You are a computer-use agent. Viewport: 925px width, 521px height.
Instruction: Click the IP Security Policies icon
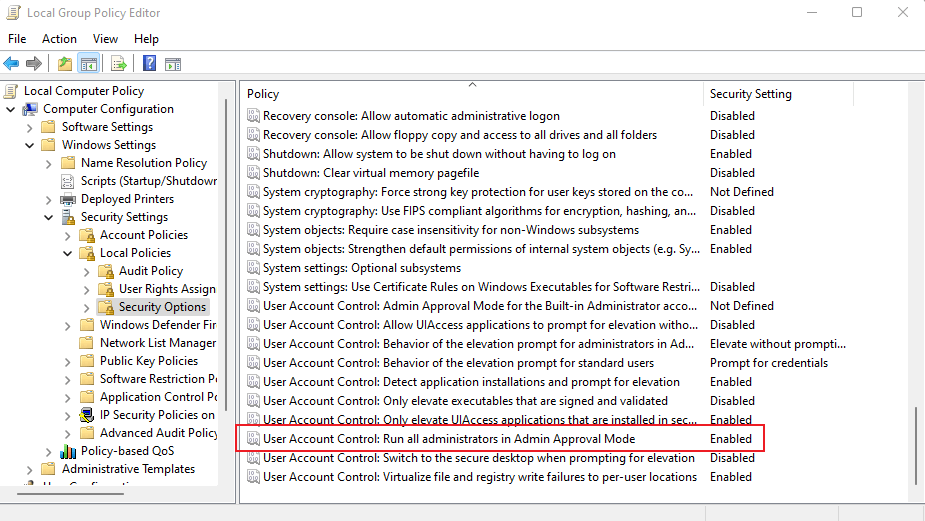tap(87, 415)
